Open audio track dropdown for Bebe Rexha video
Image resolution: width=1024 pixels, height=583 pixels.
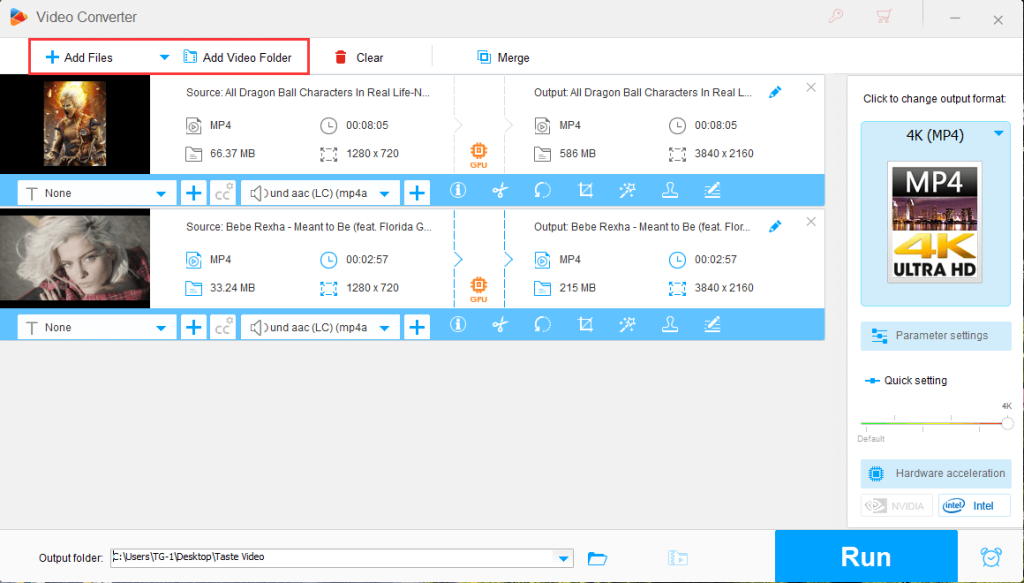click(320, 328)
